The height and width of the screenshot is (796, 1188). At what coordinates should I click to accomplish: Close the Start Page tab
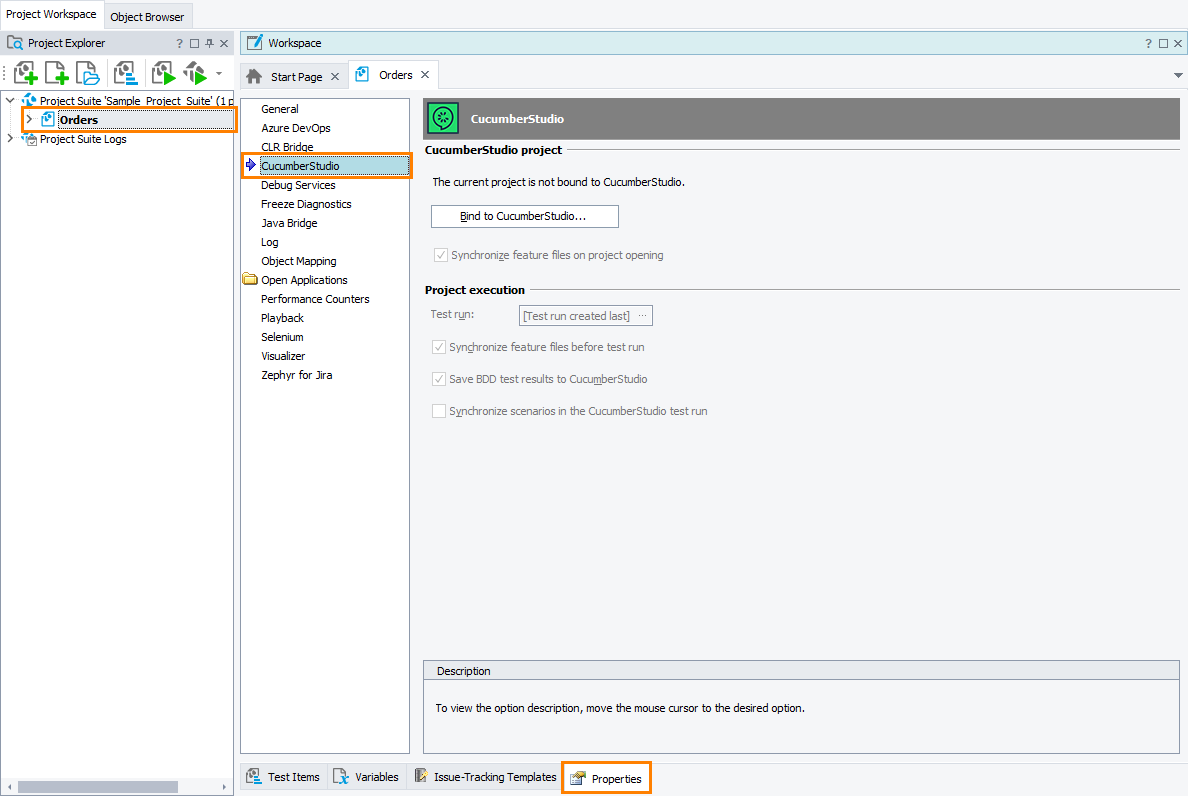click(x=335, y=76)
